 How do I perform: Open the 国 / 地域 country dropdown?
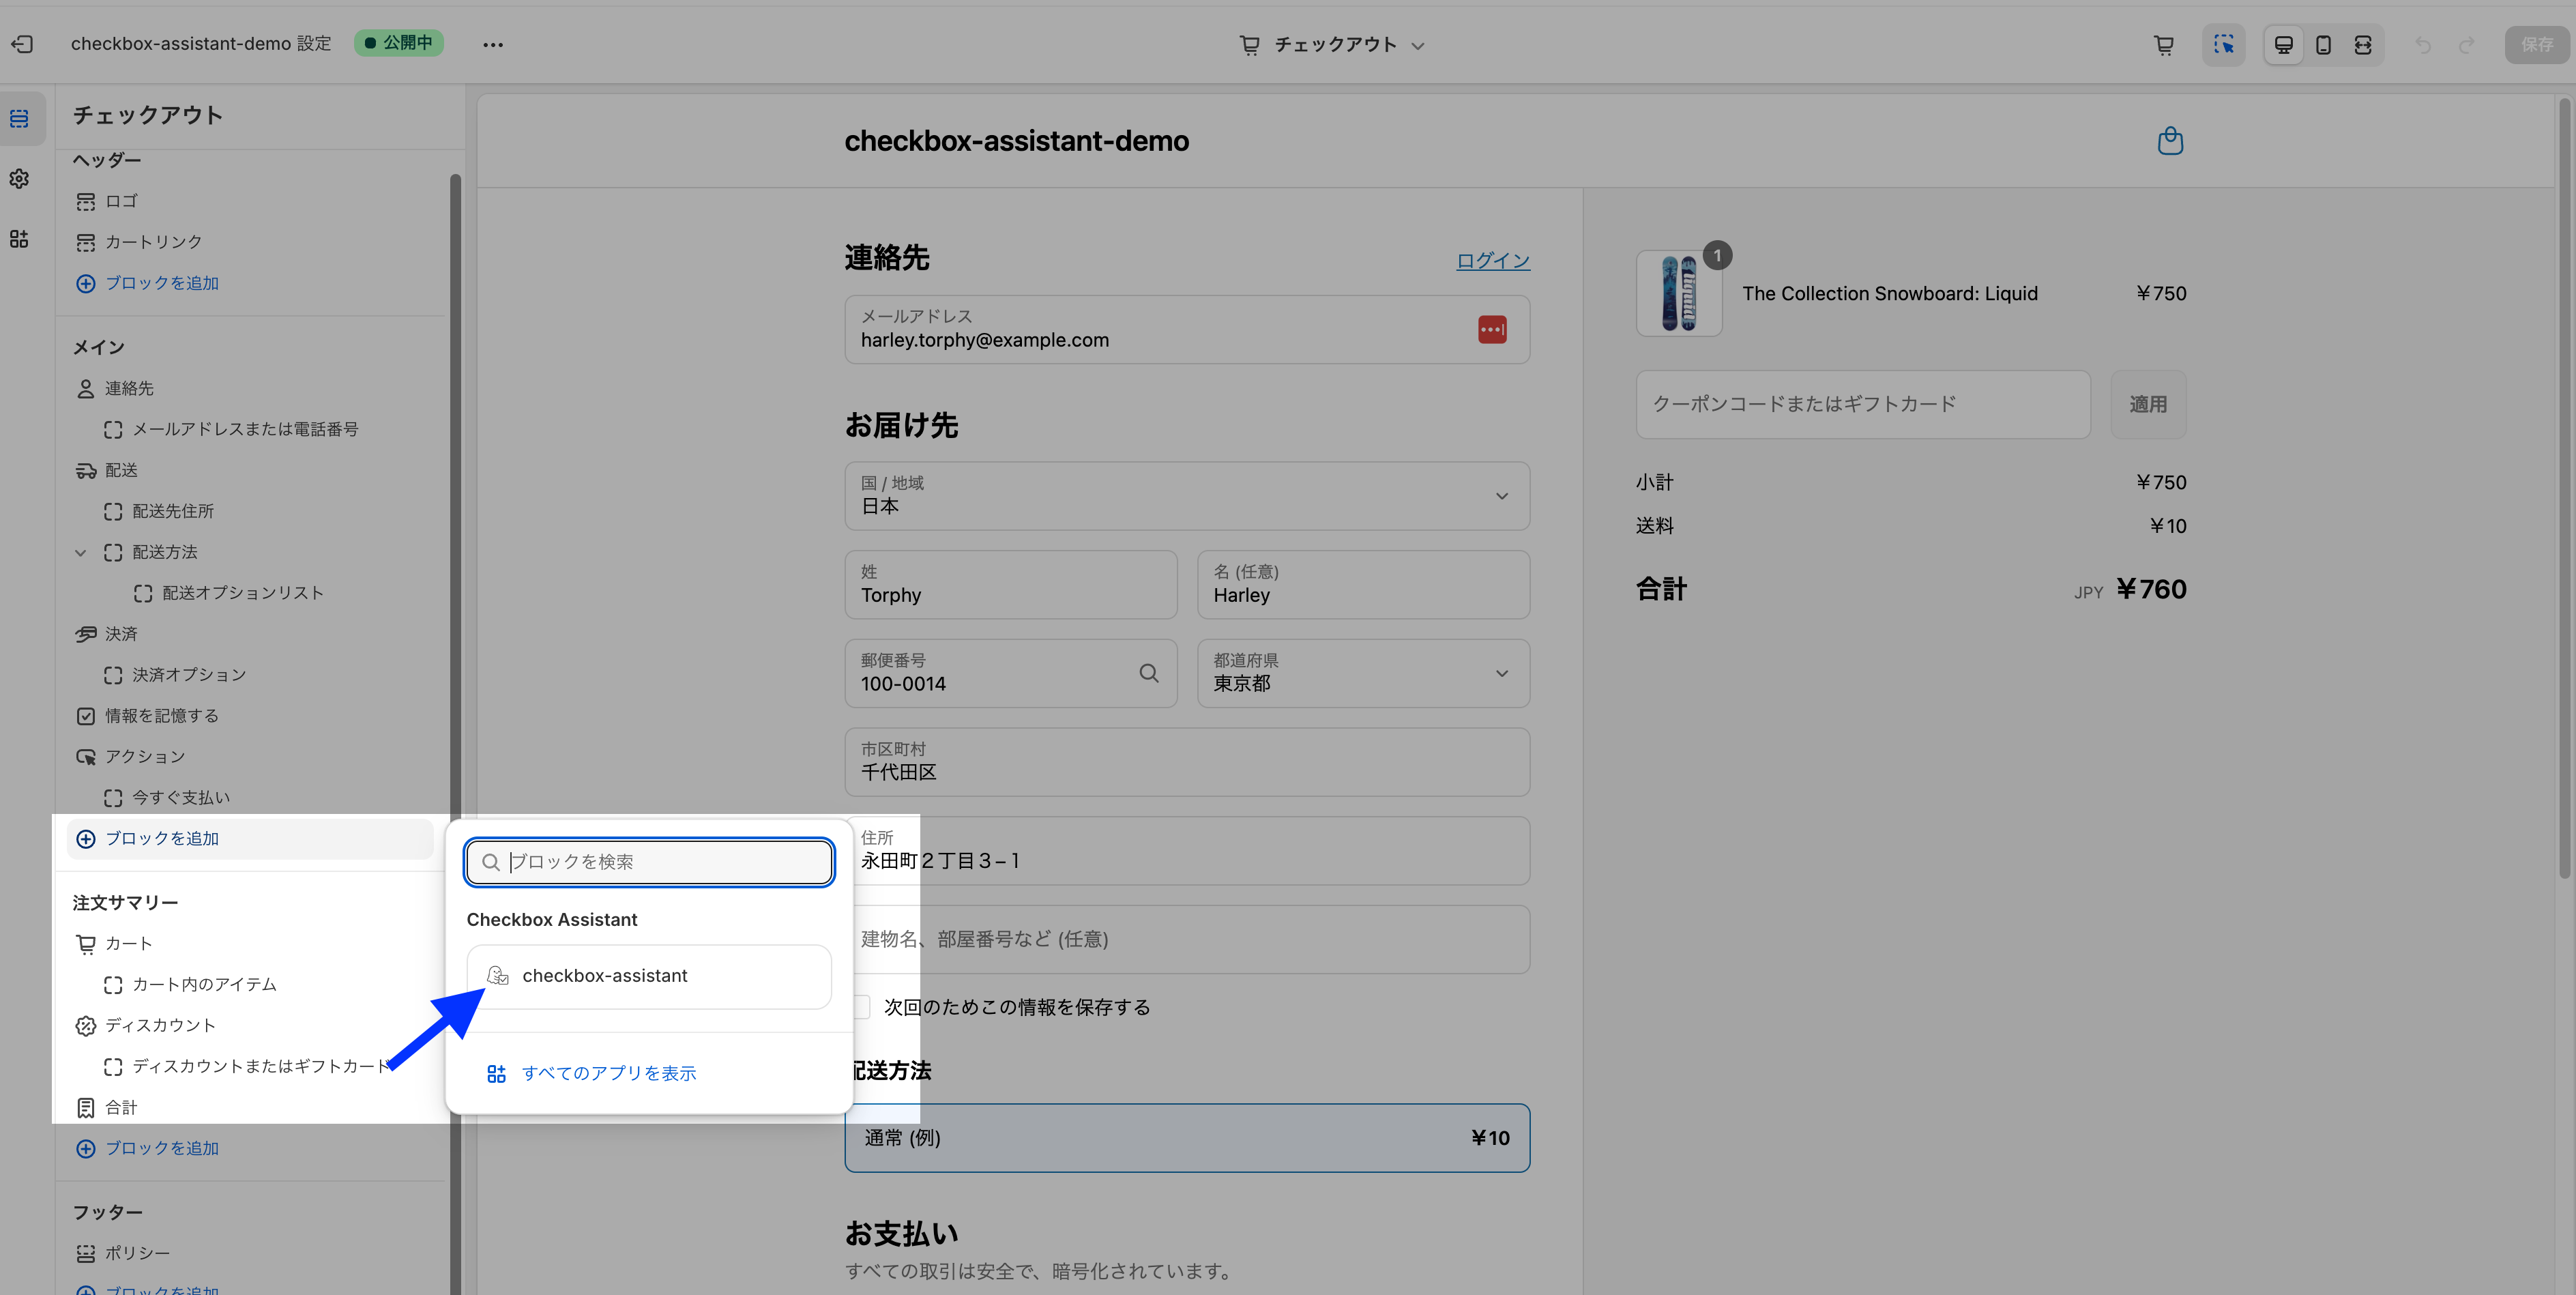[x=1187, y=496]
